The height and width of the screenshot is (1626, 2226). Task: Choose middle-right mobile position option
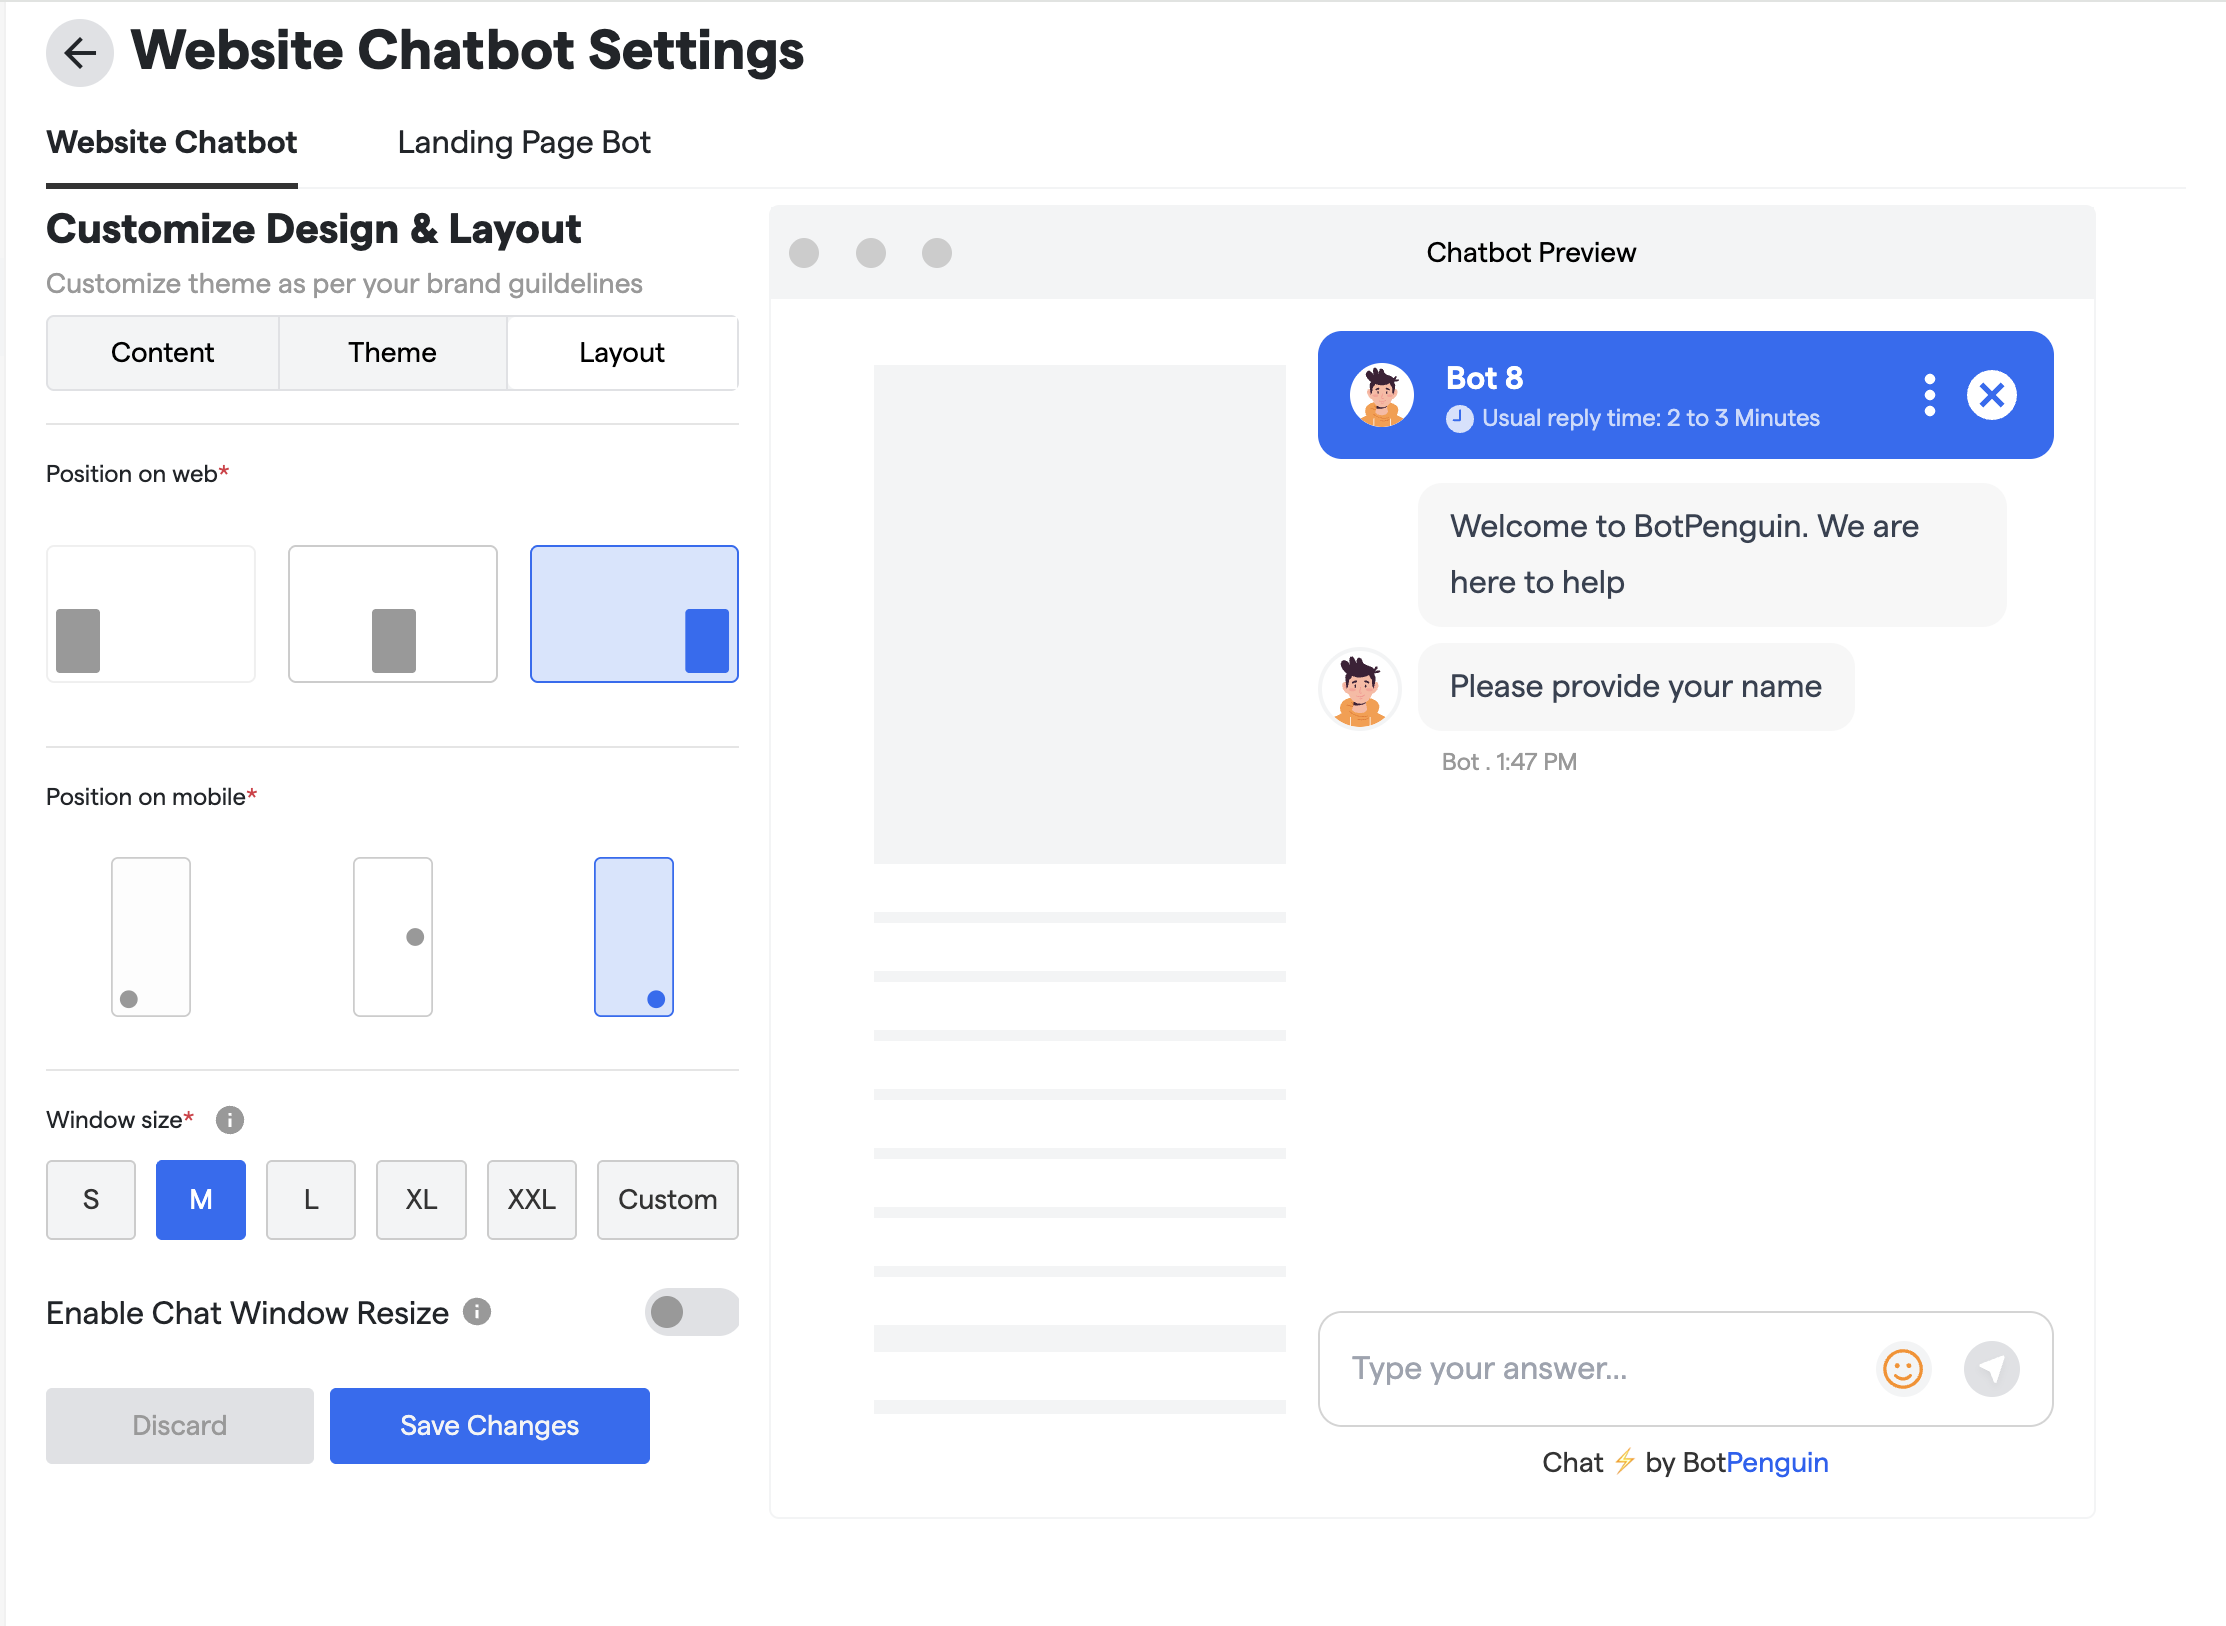pos(393,937)
